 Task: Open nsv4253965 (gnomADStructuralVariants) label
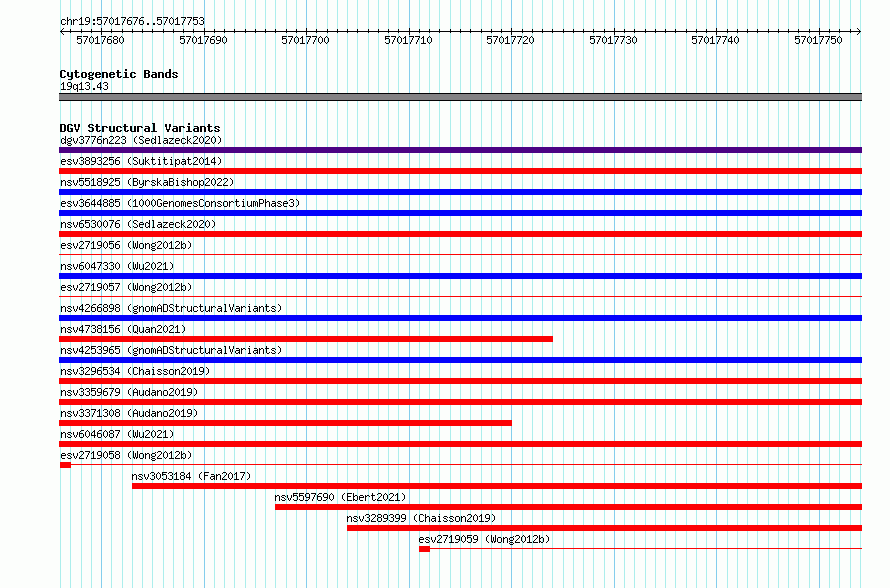pos(171,350)
